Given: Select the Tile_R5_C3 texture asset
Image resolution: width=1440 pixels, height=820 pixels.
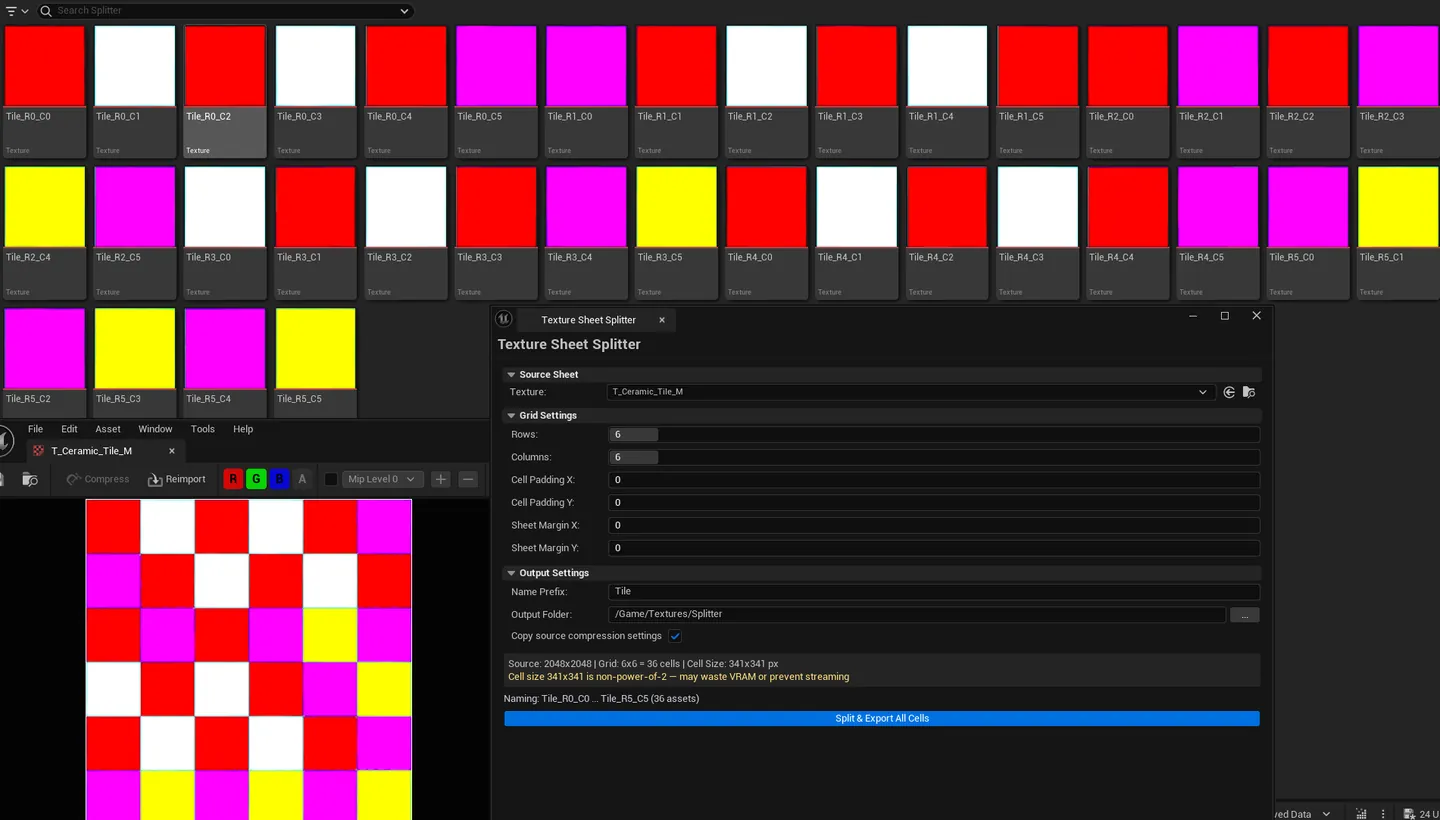Looking at the screenshot, I should click(x=135, y=362).
